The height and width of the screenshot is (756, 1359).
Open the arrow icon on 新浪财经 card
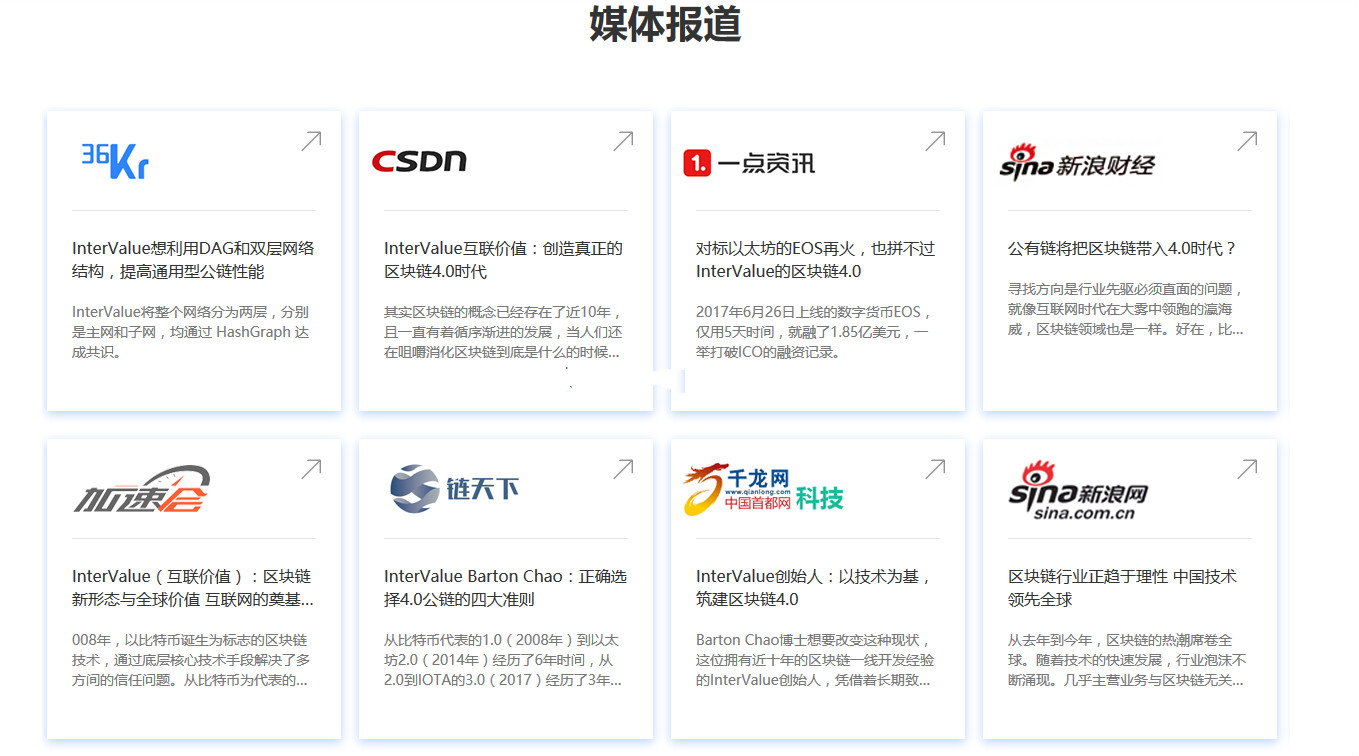(1247, 141)
